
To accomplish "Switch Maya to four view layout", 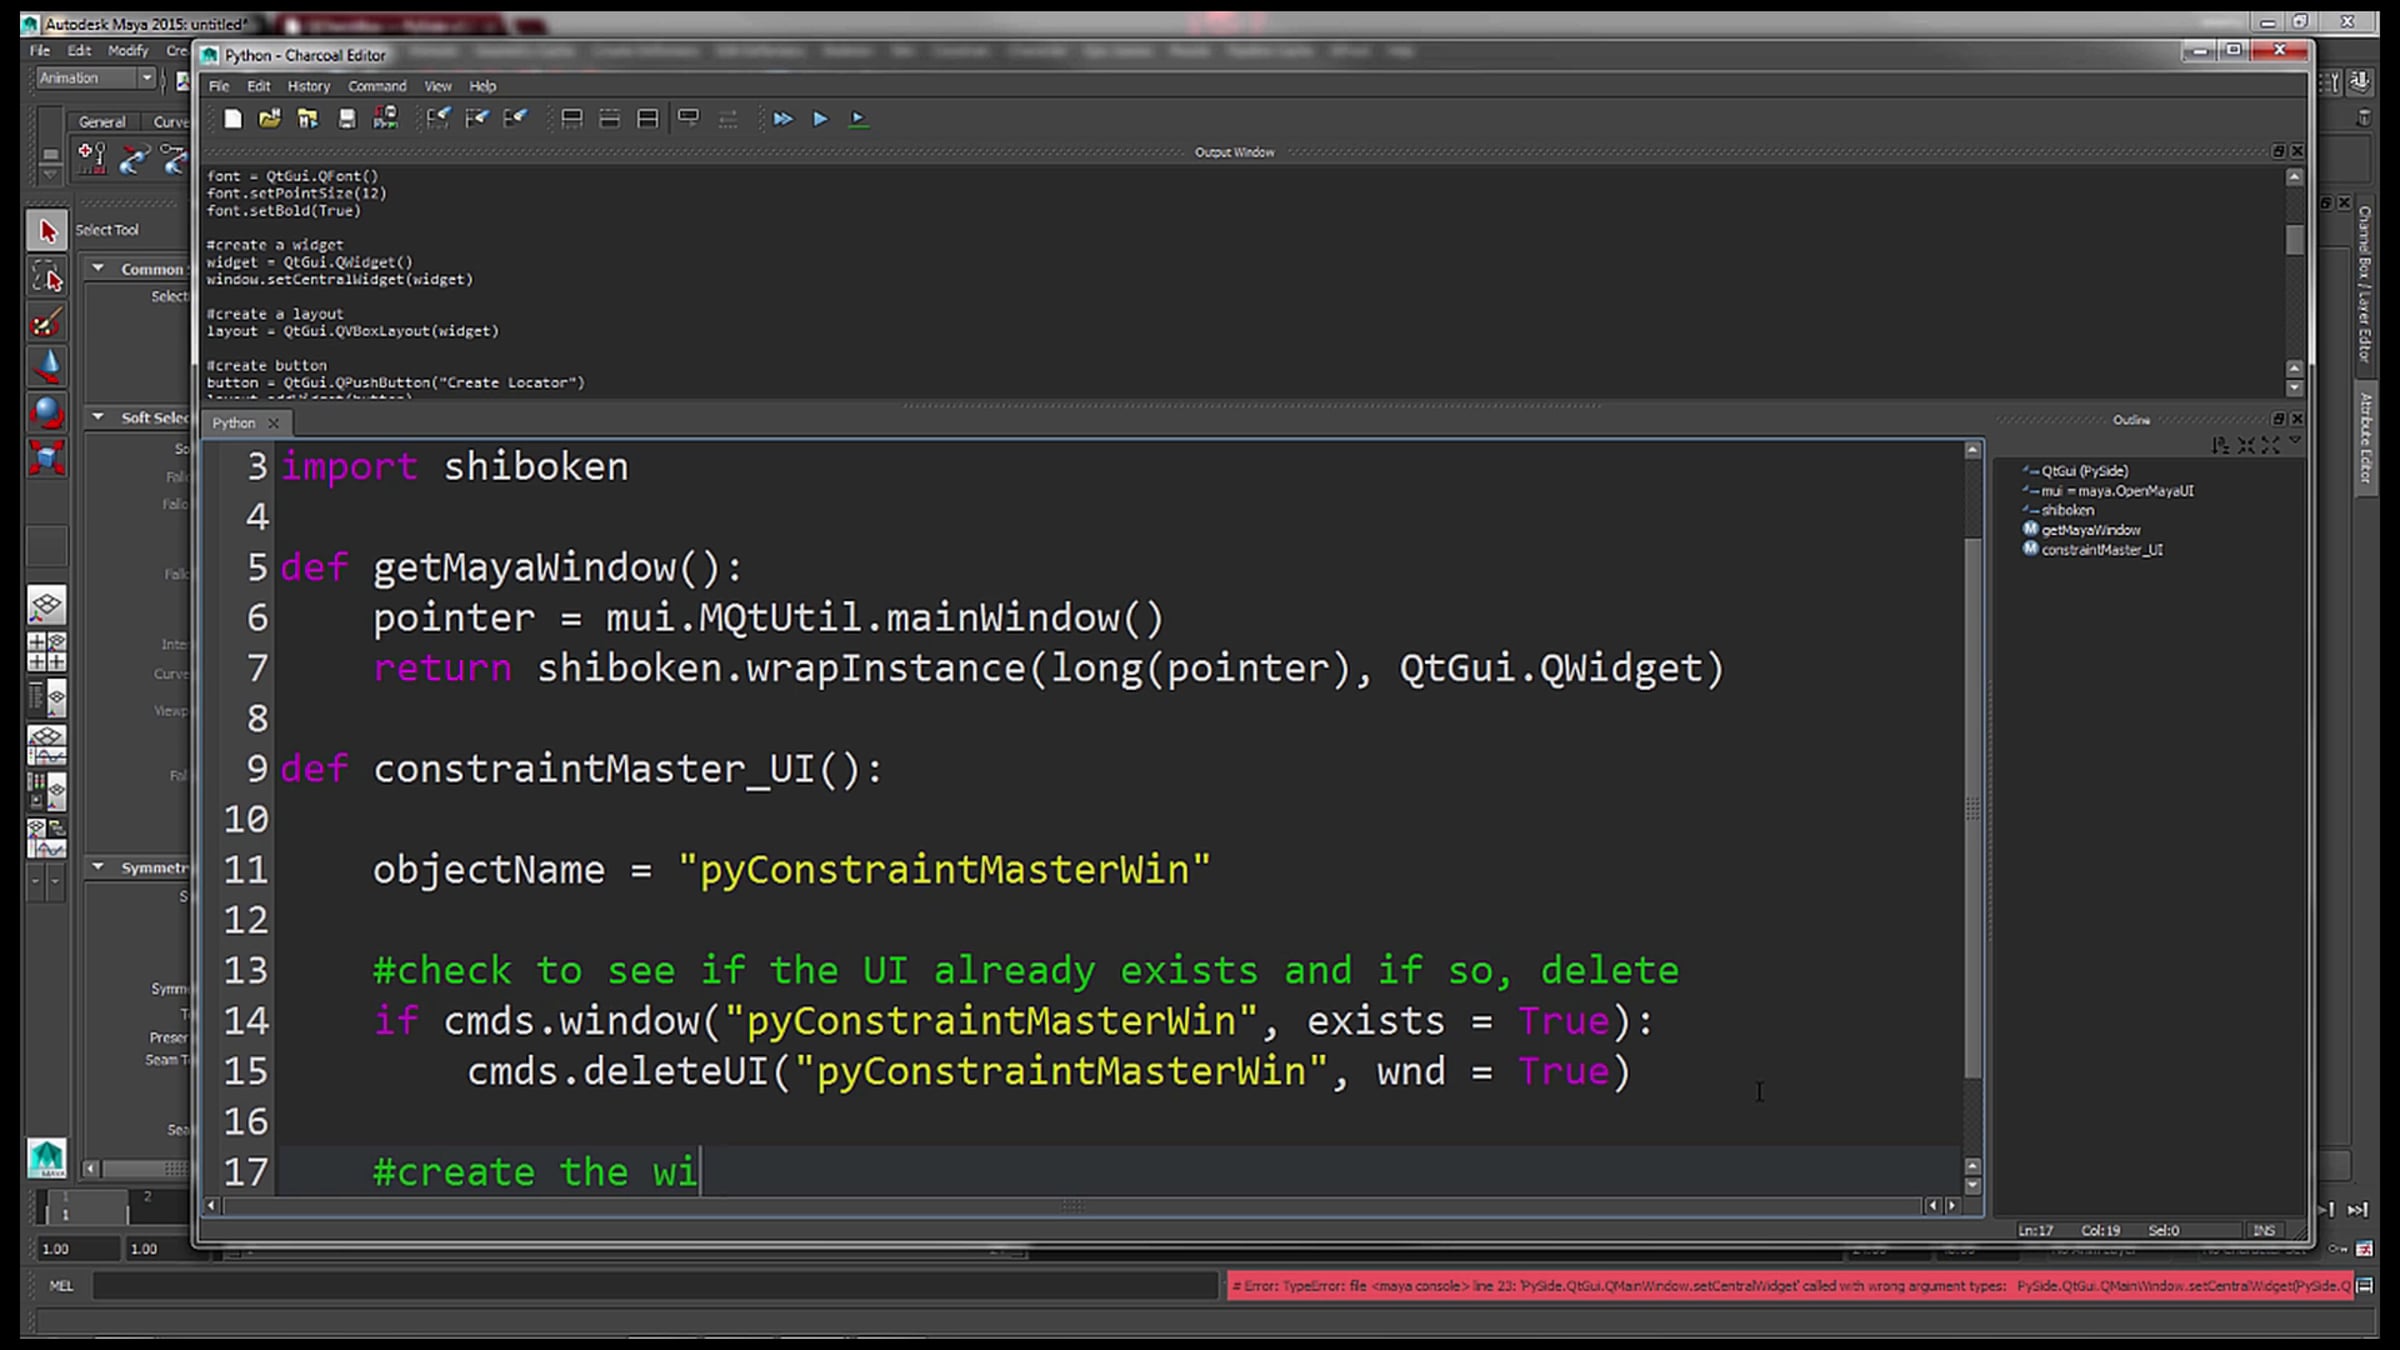I will pyautogui.click(x=47, y=651).
